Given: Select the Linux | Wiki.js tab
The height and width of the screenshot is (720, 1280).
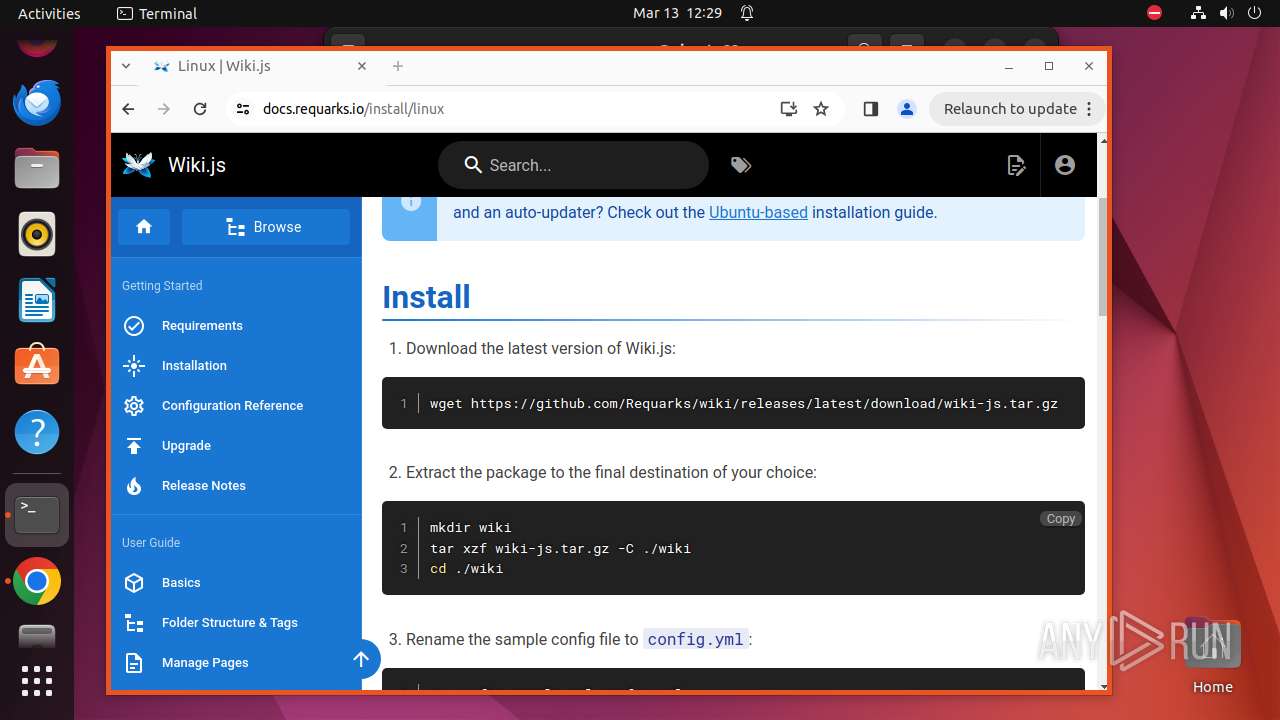Looking at the screenshot, I should click(260, 66).
